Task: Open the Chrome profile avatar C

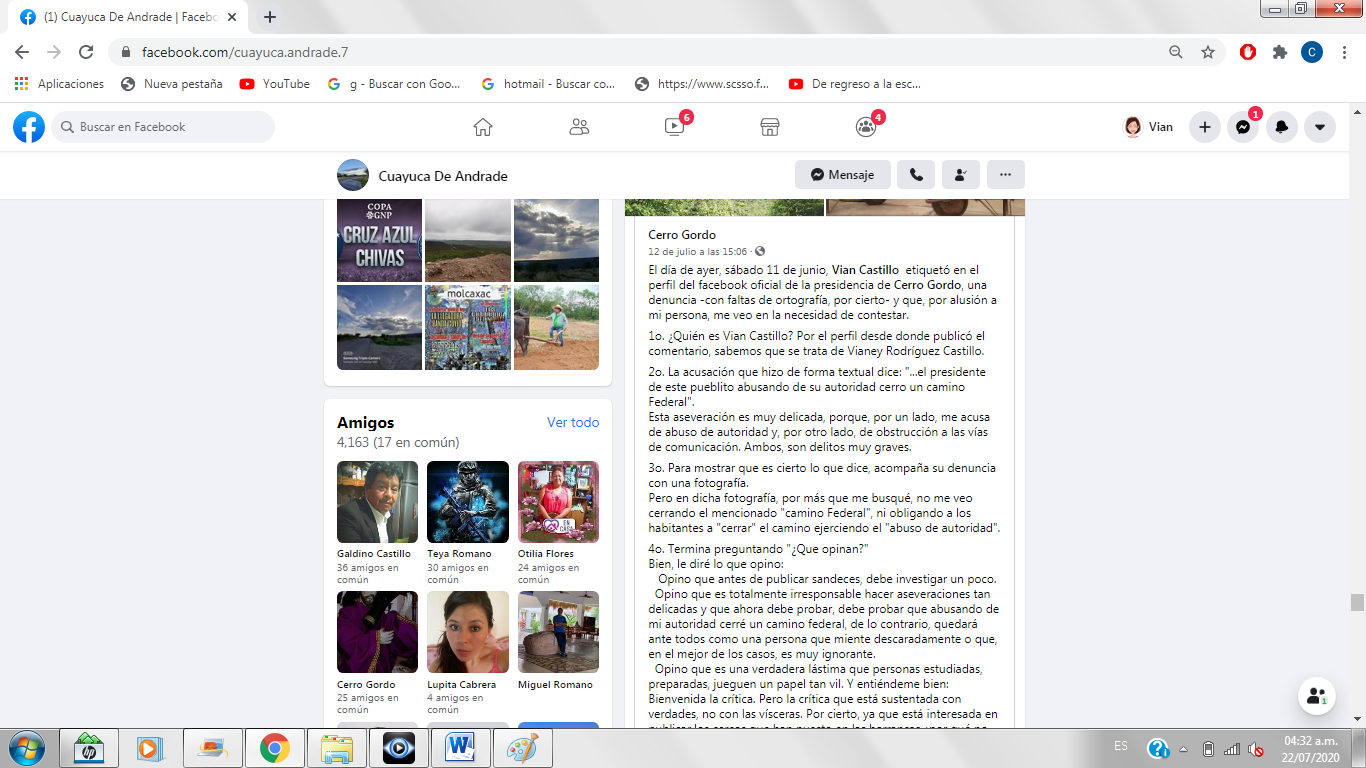Action: 1312,52
